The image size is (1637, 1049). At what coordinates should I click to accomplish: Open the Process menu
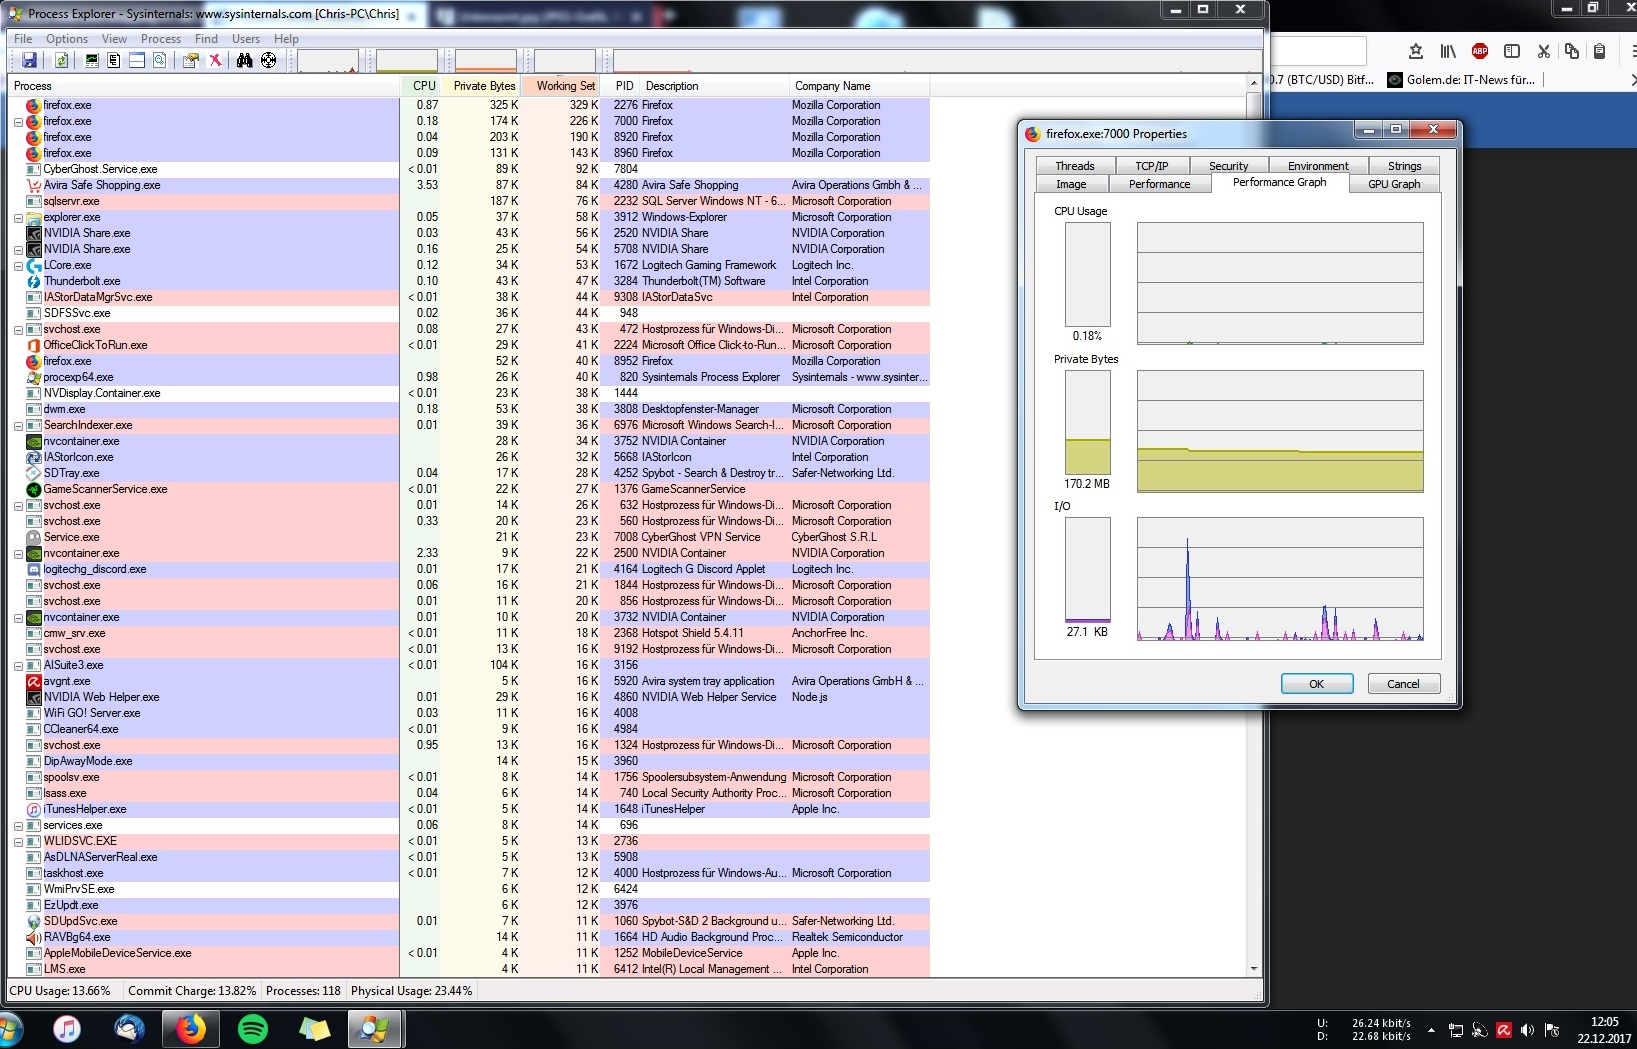tap(161, 39)
